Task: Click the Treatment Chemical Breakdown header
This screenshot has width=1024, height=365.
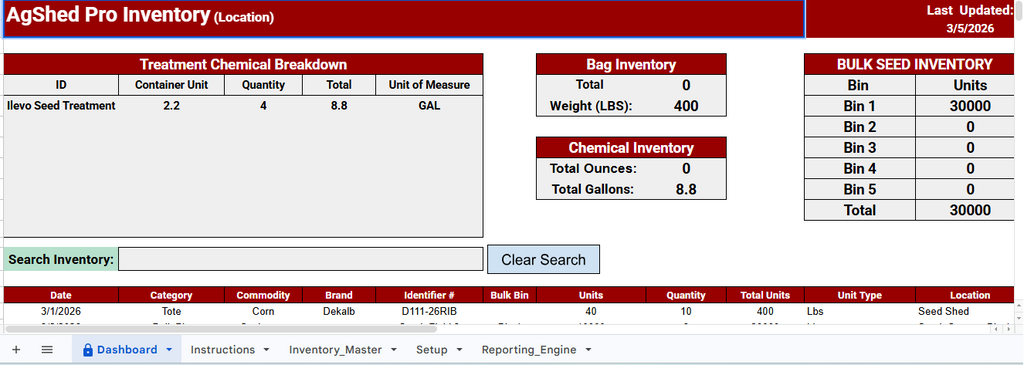Action: [x=243, y=65]
